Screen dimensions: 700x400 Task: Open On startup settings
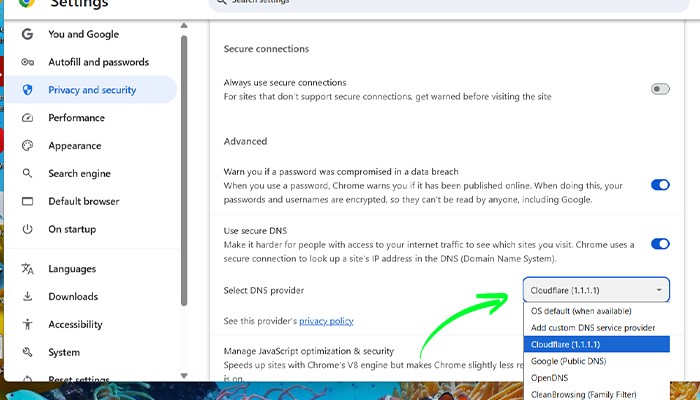(72, 229)
